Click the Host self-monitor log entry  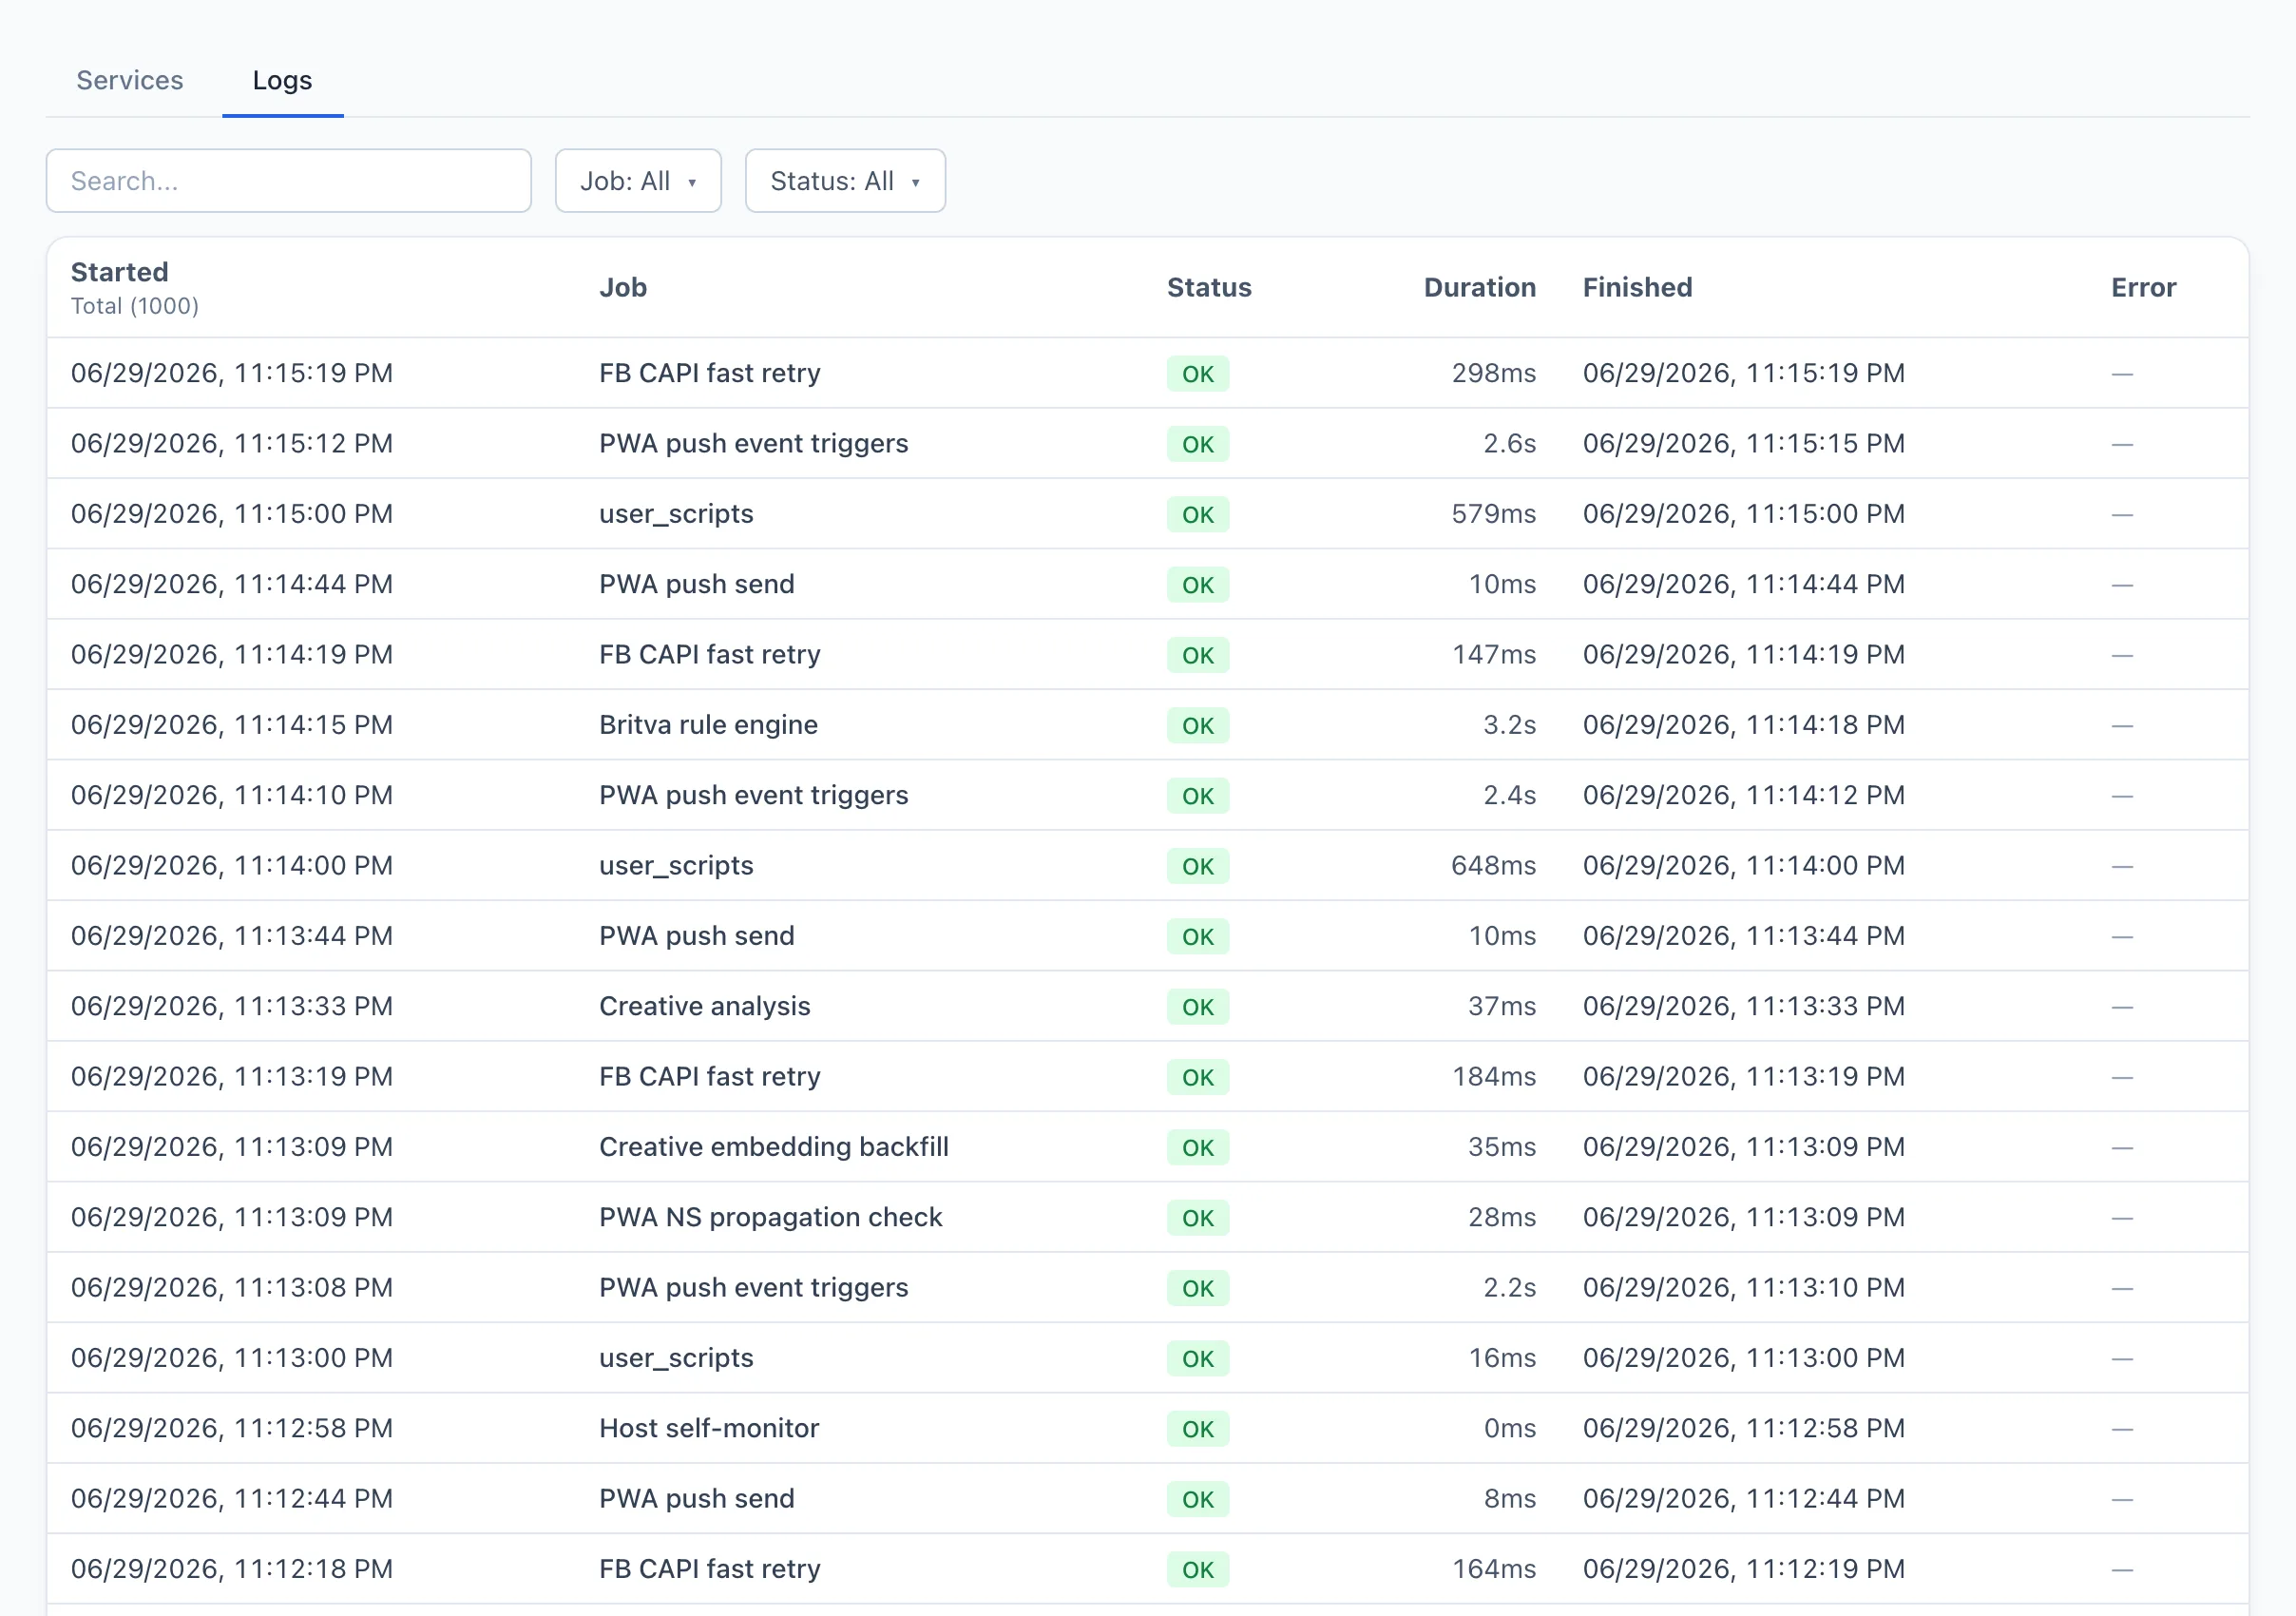pyautogui.click(x=1147, y=1428)
